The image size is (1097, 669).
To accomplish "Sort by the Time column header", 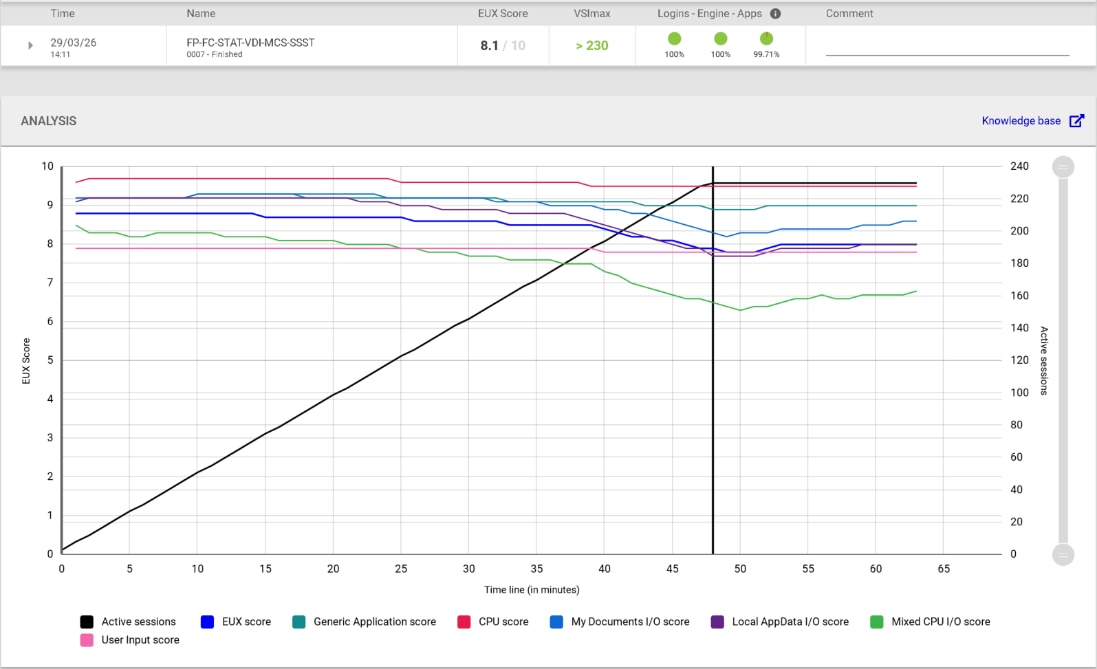I will point(62,13).
